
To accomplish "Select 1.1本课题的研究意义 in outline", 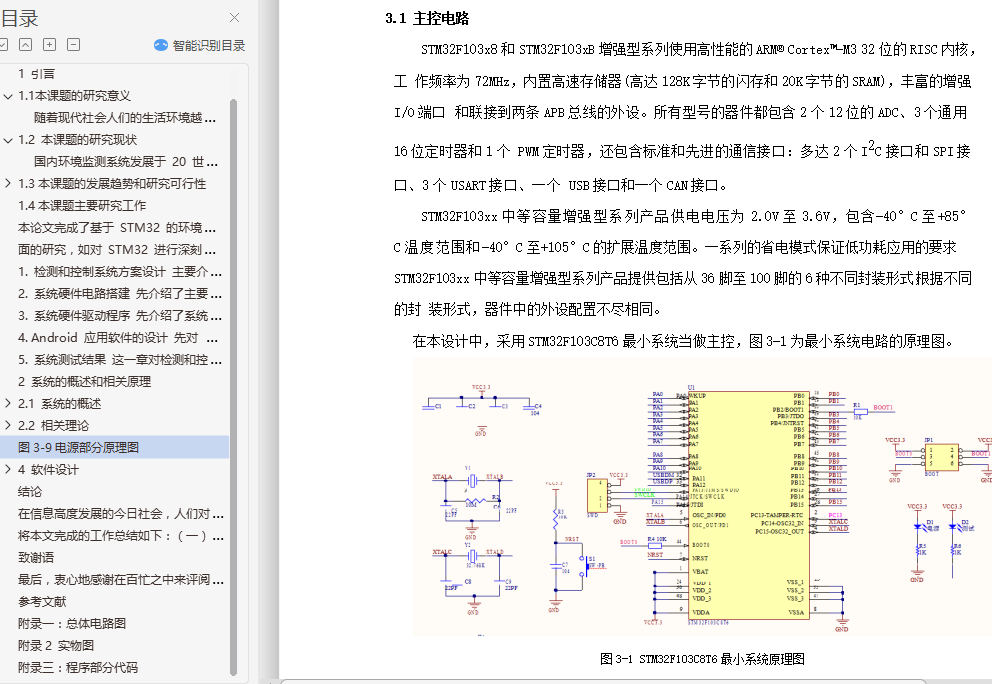I will 75,96.
